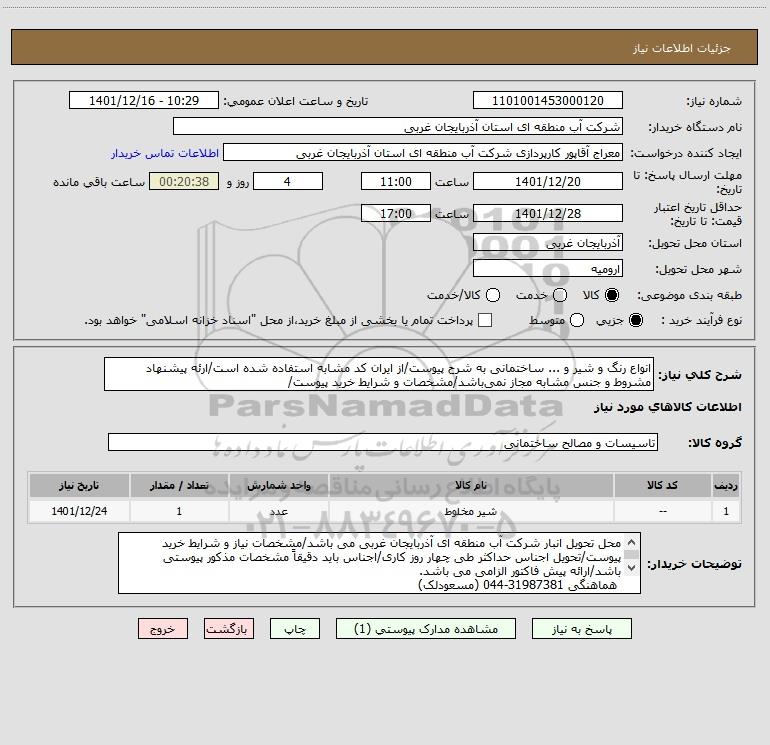The height and width of the screenshot is (745, 770).
Task: Select the متوسط purchase type radio
Action: click(x=577, y=320)
